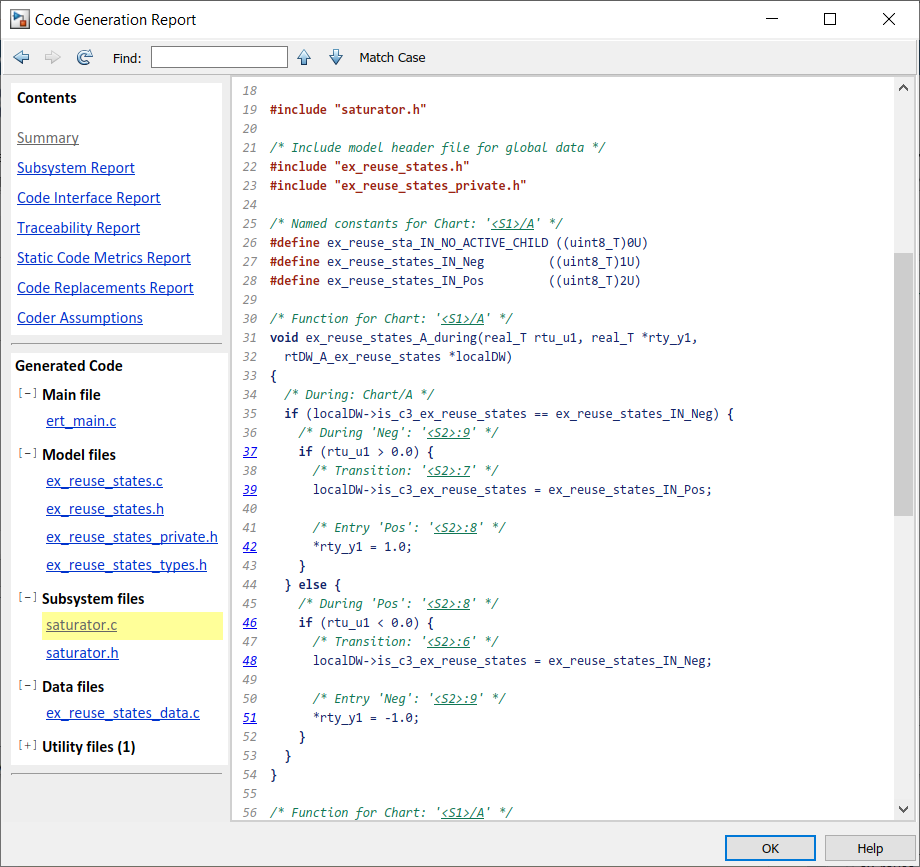Image resolution: width=920 pixels, height=867 pixels.
Task: Toggle the Match Case option
Action: (x=392, y=58)
